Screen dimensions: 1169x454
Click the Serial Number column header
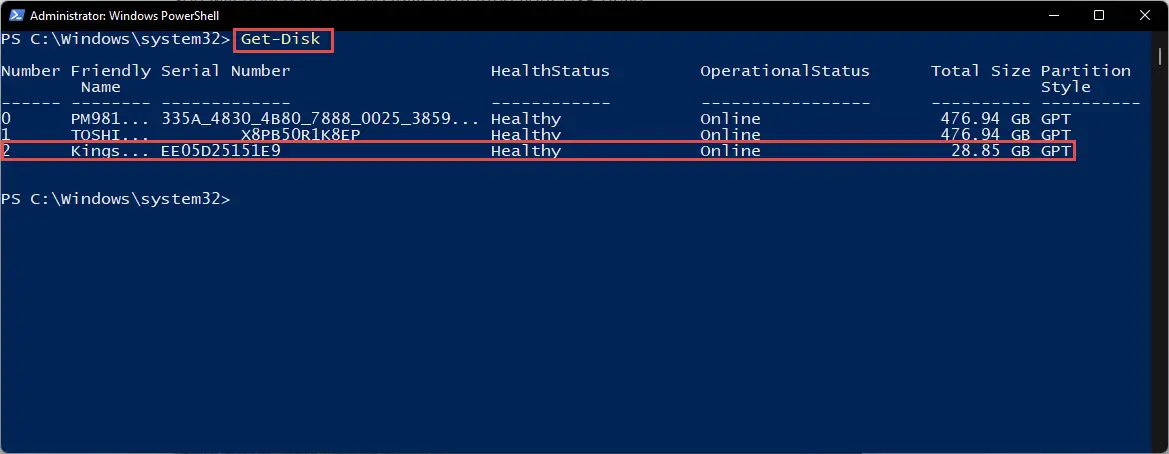coord(226,71)
